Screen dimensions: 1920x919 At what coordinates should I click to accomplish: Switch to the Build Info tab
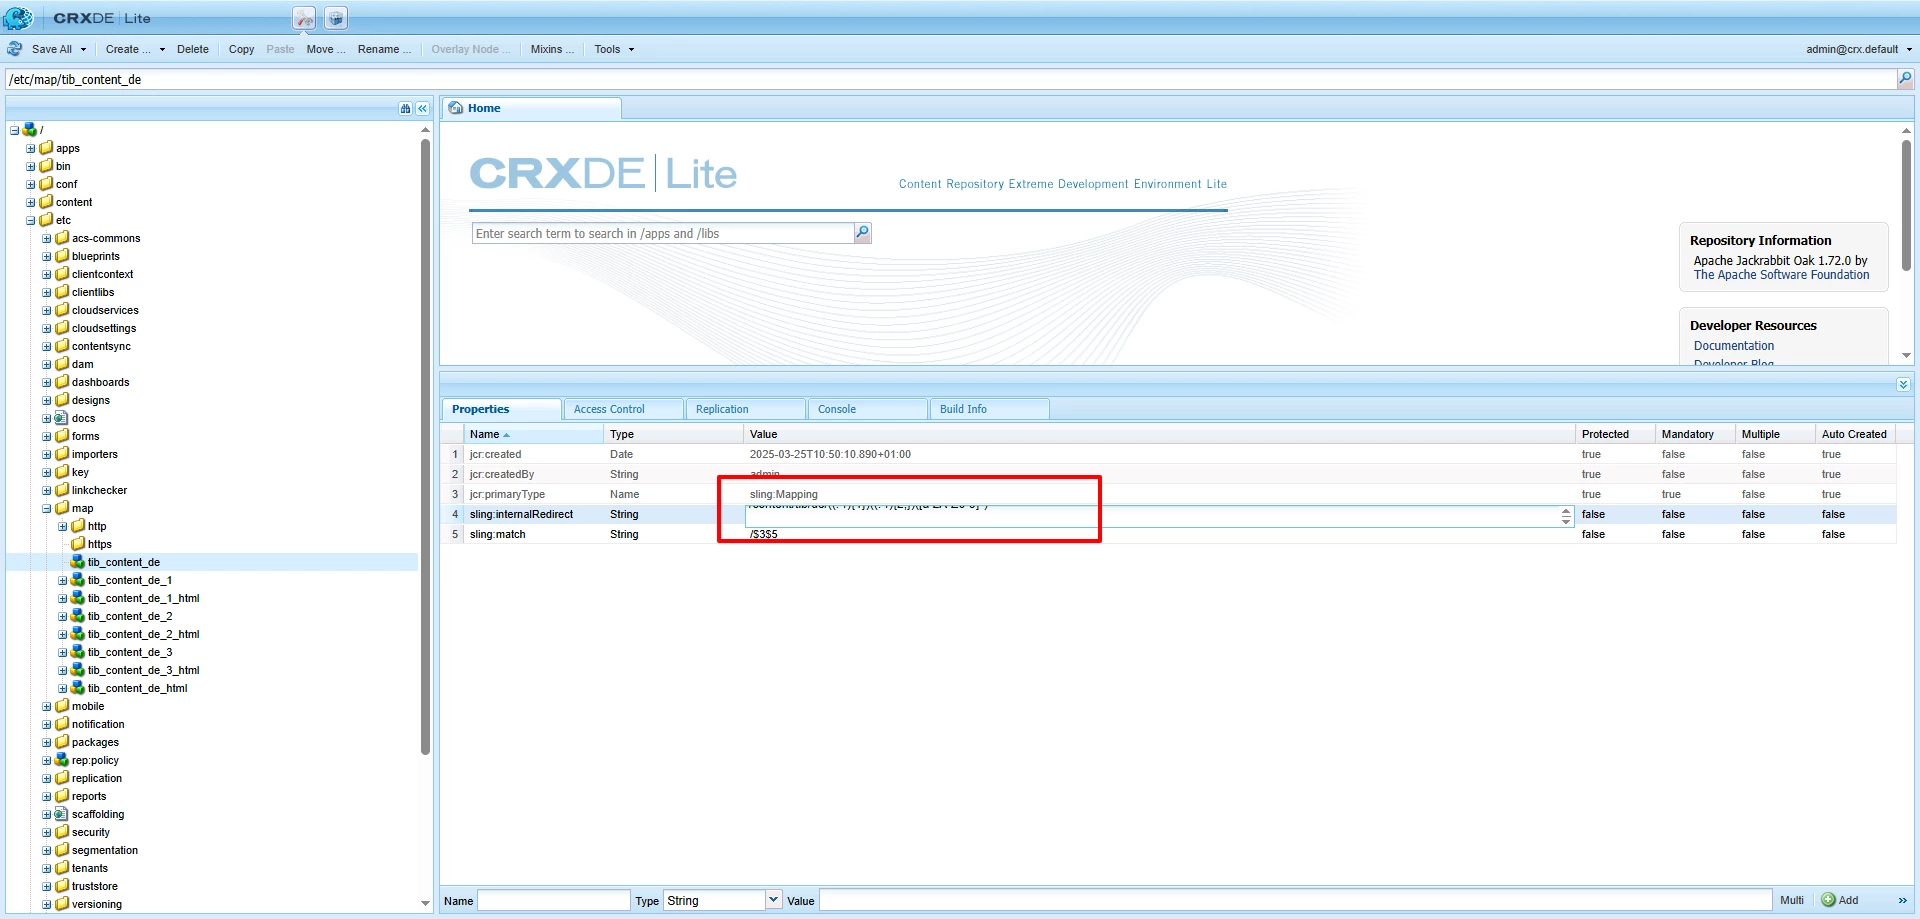[990, 409]
